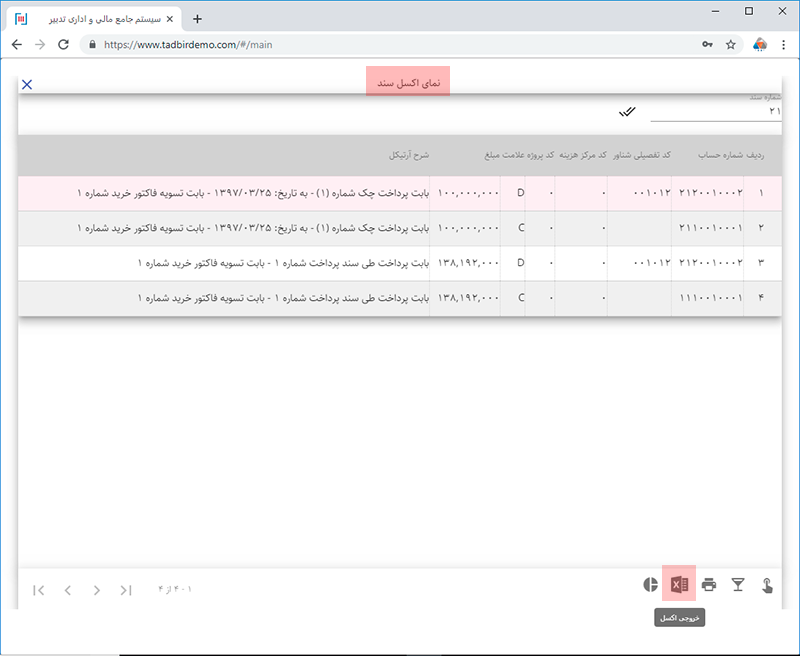Jump to the last page of results
Viewport: 800px width, 656px height.
tap(126, 590)
